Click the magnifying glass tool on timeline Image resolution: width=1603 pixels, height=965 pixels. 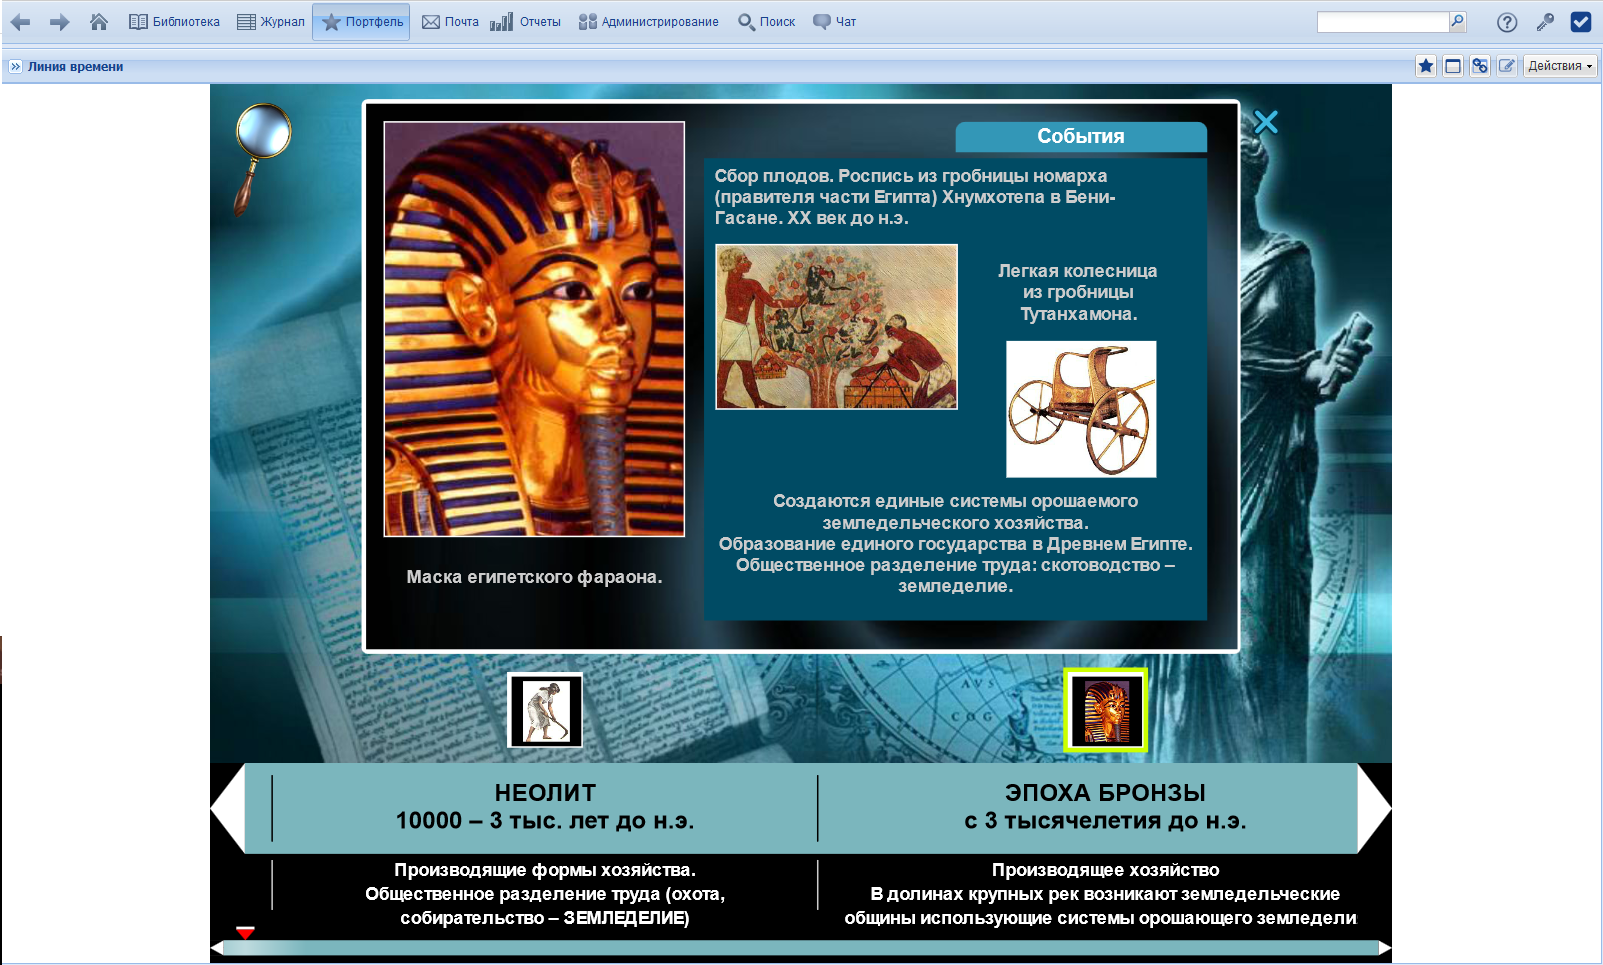pyautogui.click(x=261, y=158)
